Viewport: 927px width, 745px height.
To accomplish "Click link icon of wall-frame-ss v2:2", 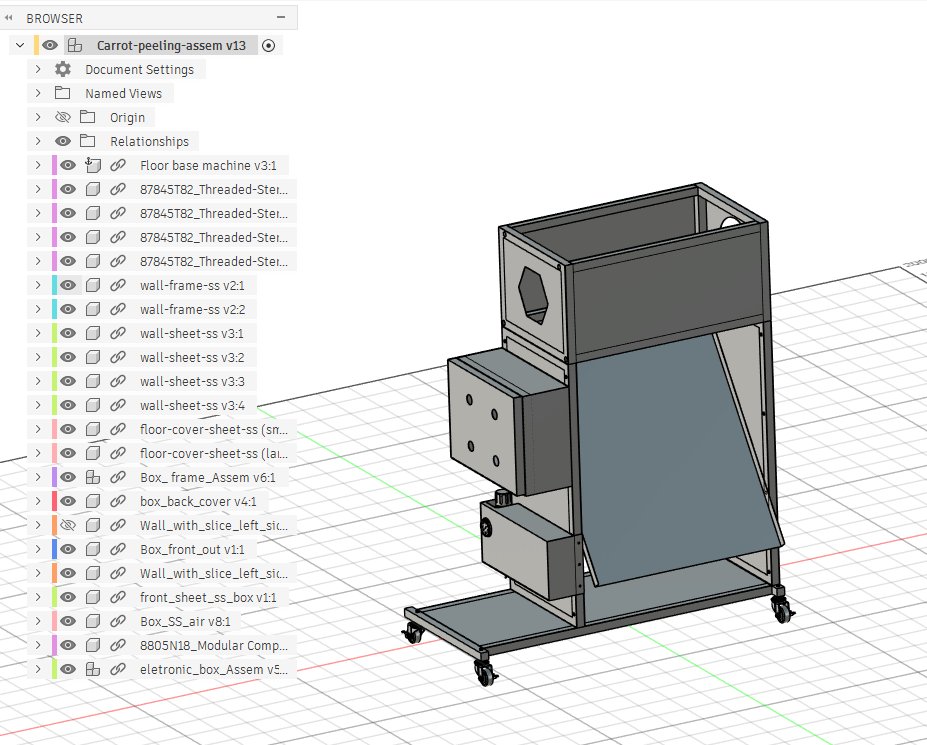I will [x=118, y=309].
